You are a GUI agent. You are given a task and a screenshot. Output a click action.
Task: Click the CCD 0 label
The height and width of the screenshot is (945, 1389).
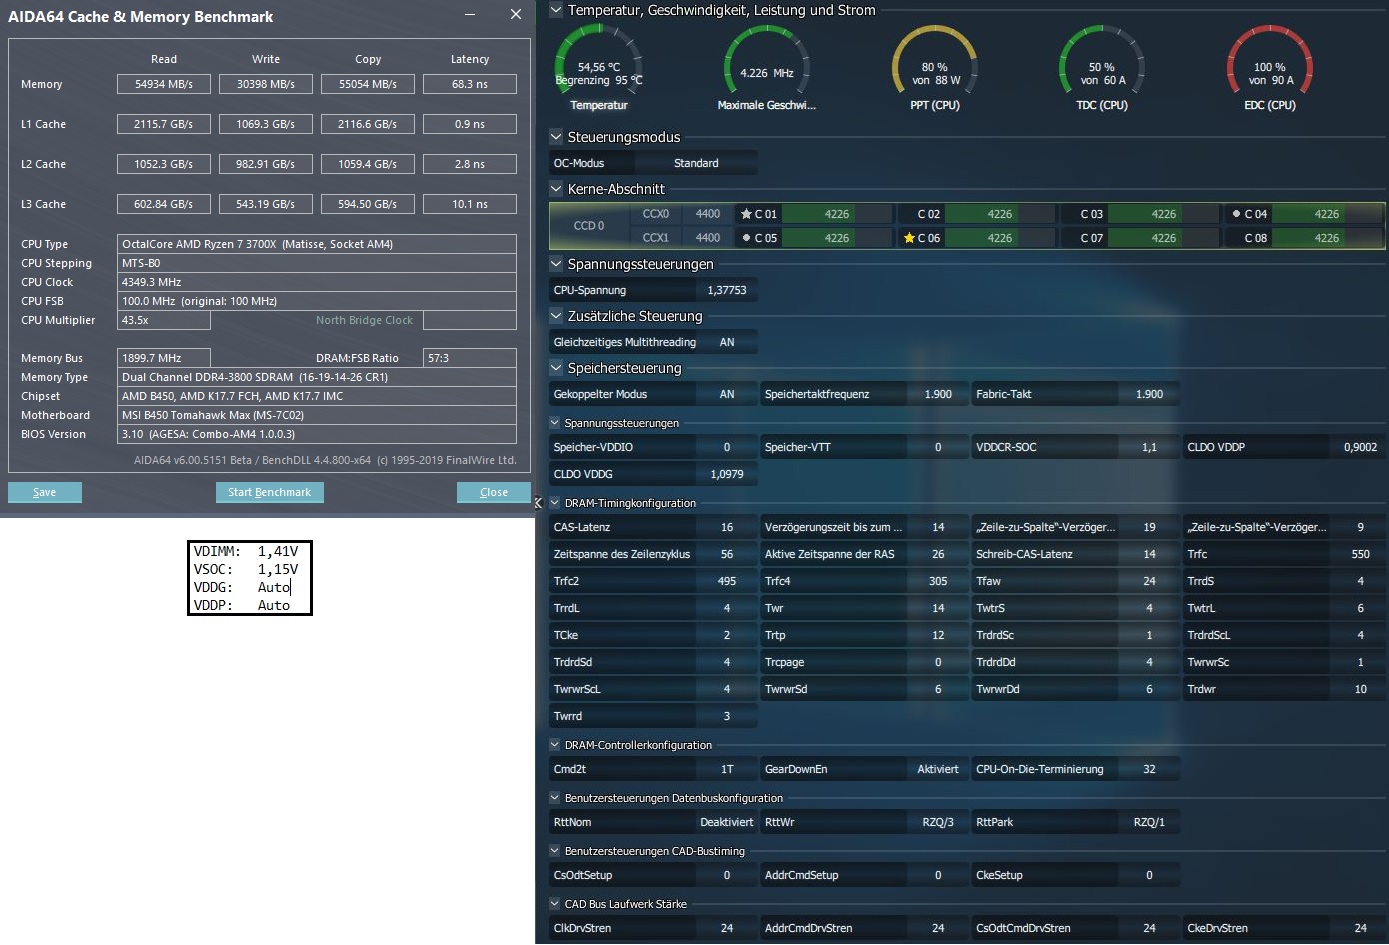(x=589, y=226)
